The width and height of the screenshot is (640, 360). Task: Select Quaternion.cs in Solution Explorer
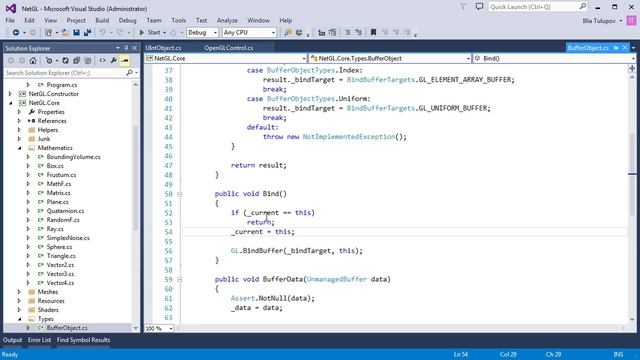tap(65, 211)
